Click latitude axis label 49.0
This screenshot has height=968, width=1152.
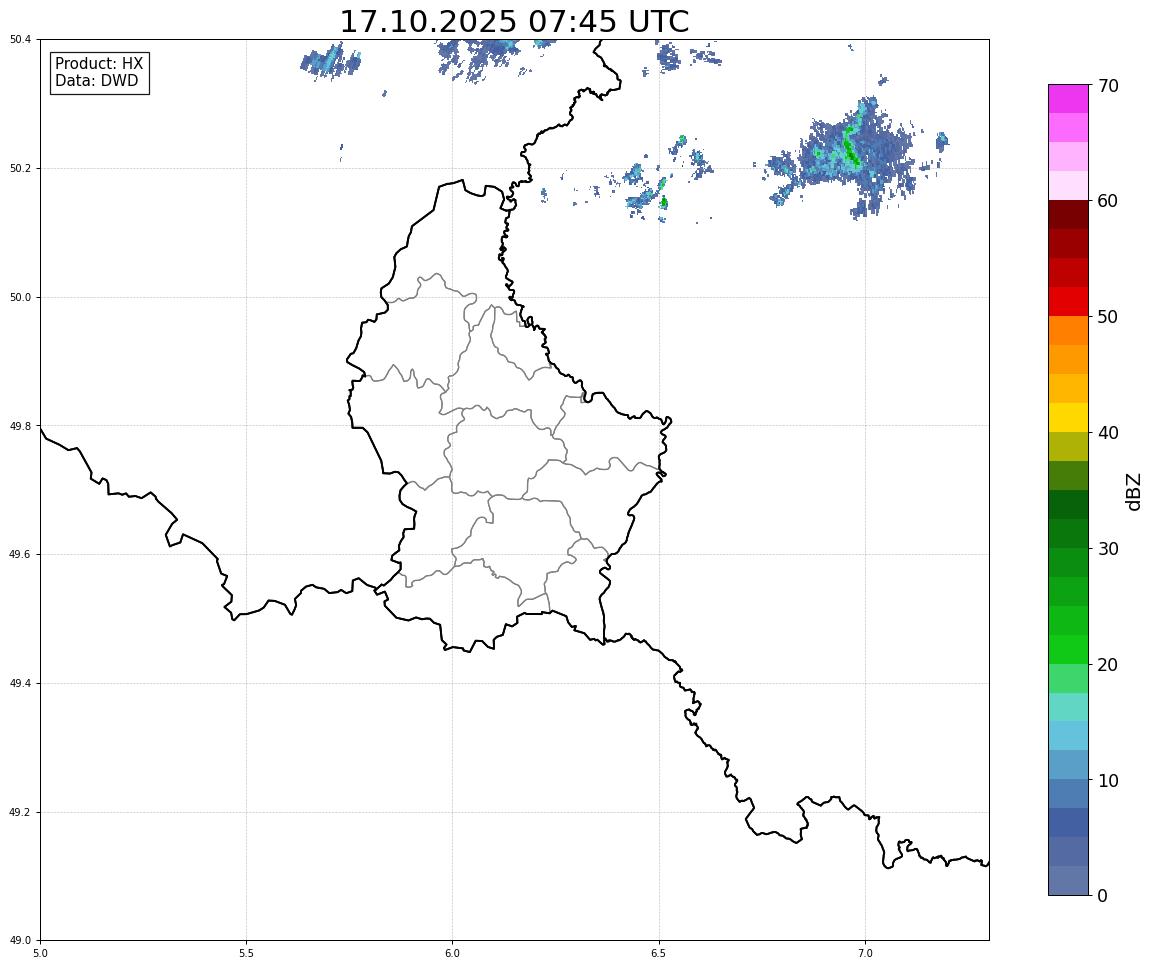pos(20,941)
